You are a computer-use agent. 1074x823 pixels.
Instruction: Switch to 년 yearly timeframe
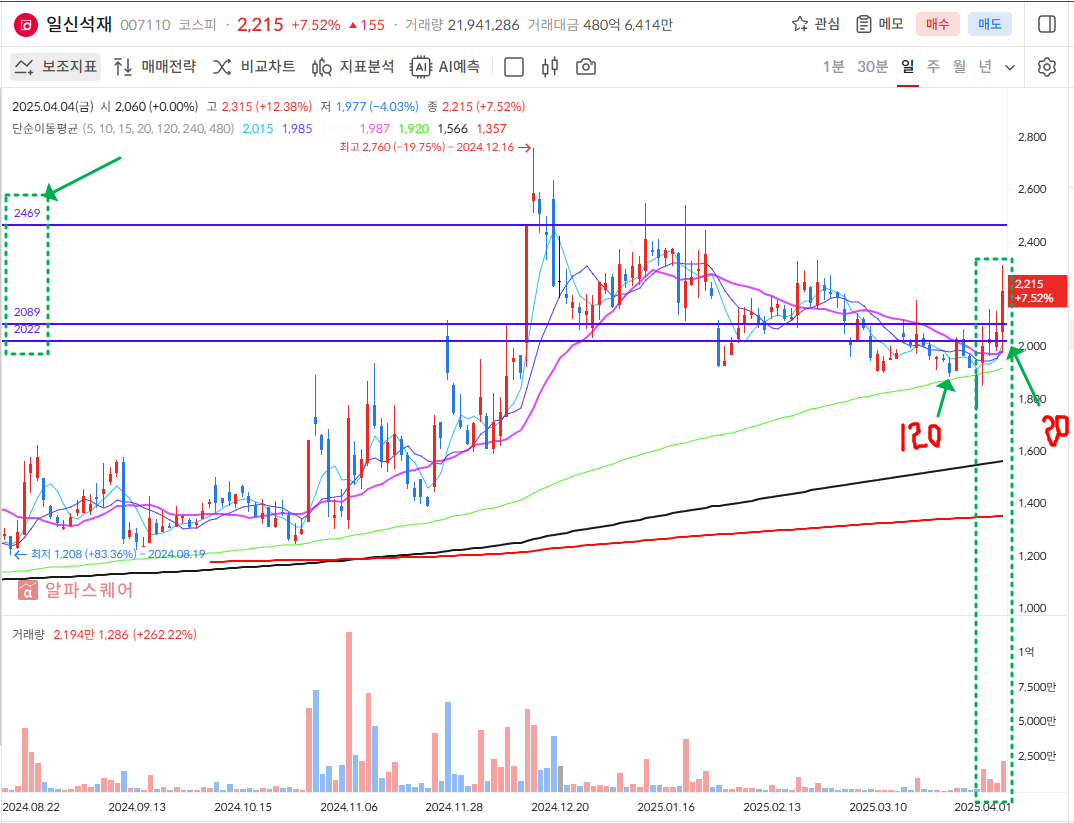985,66
